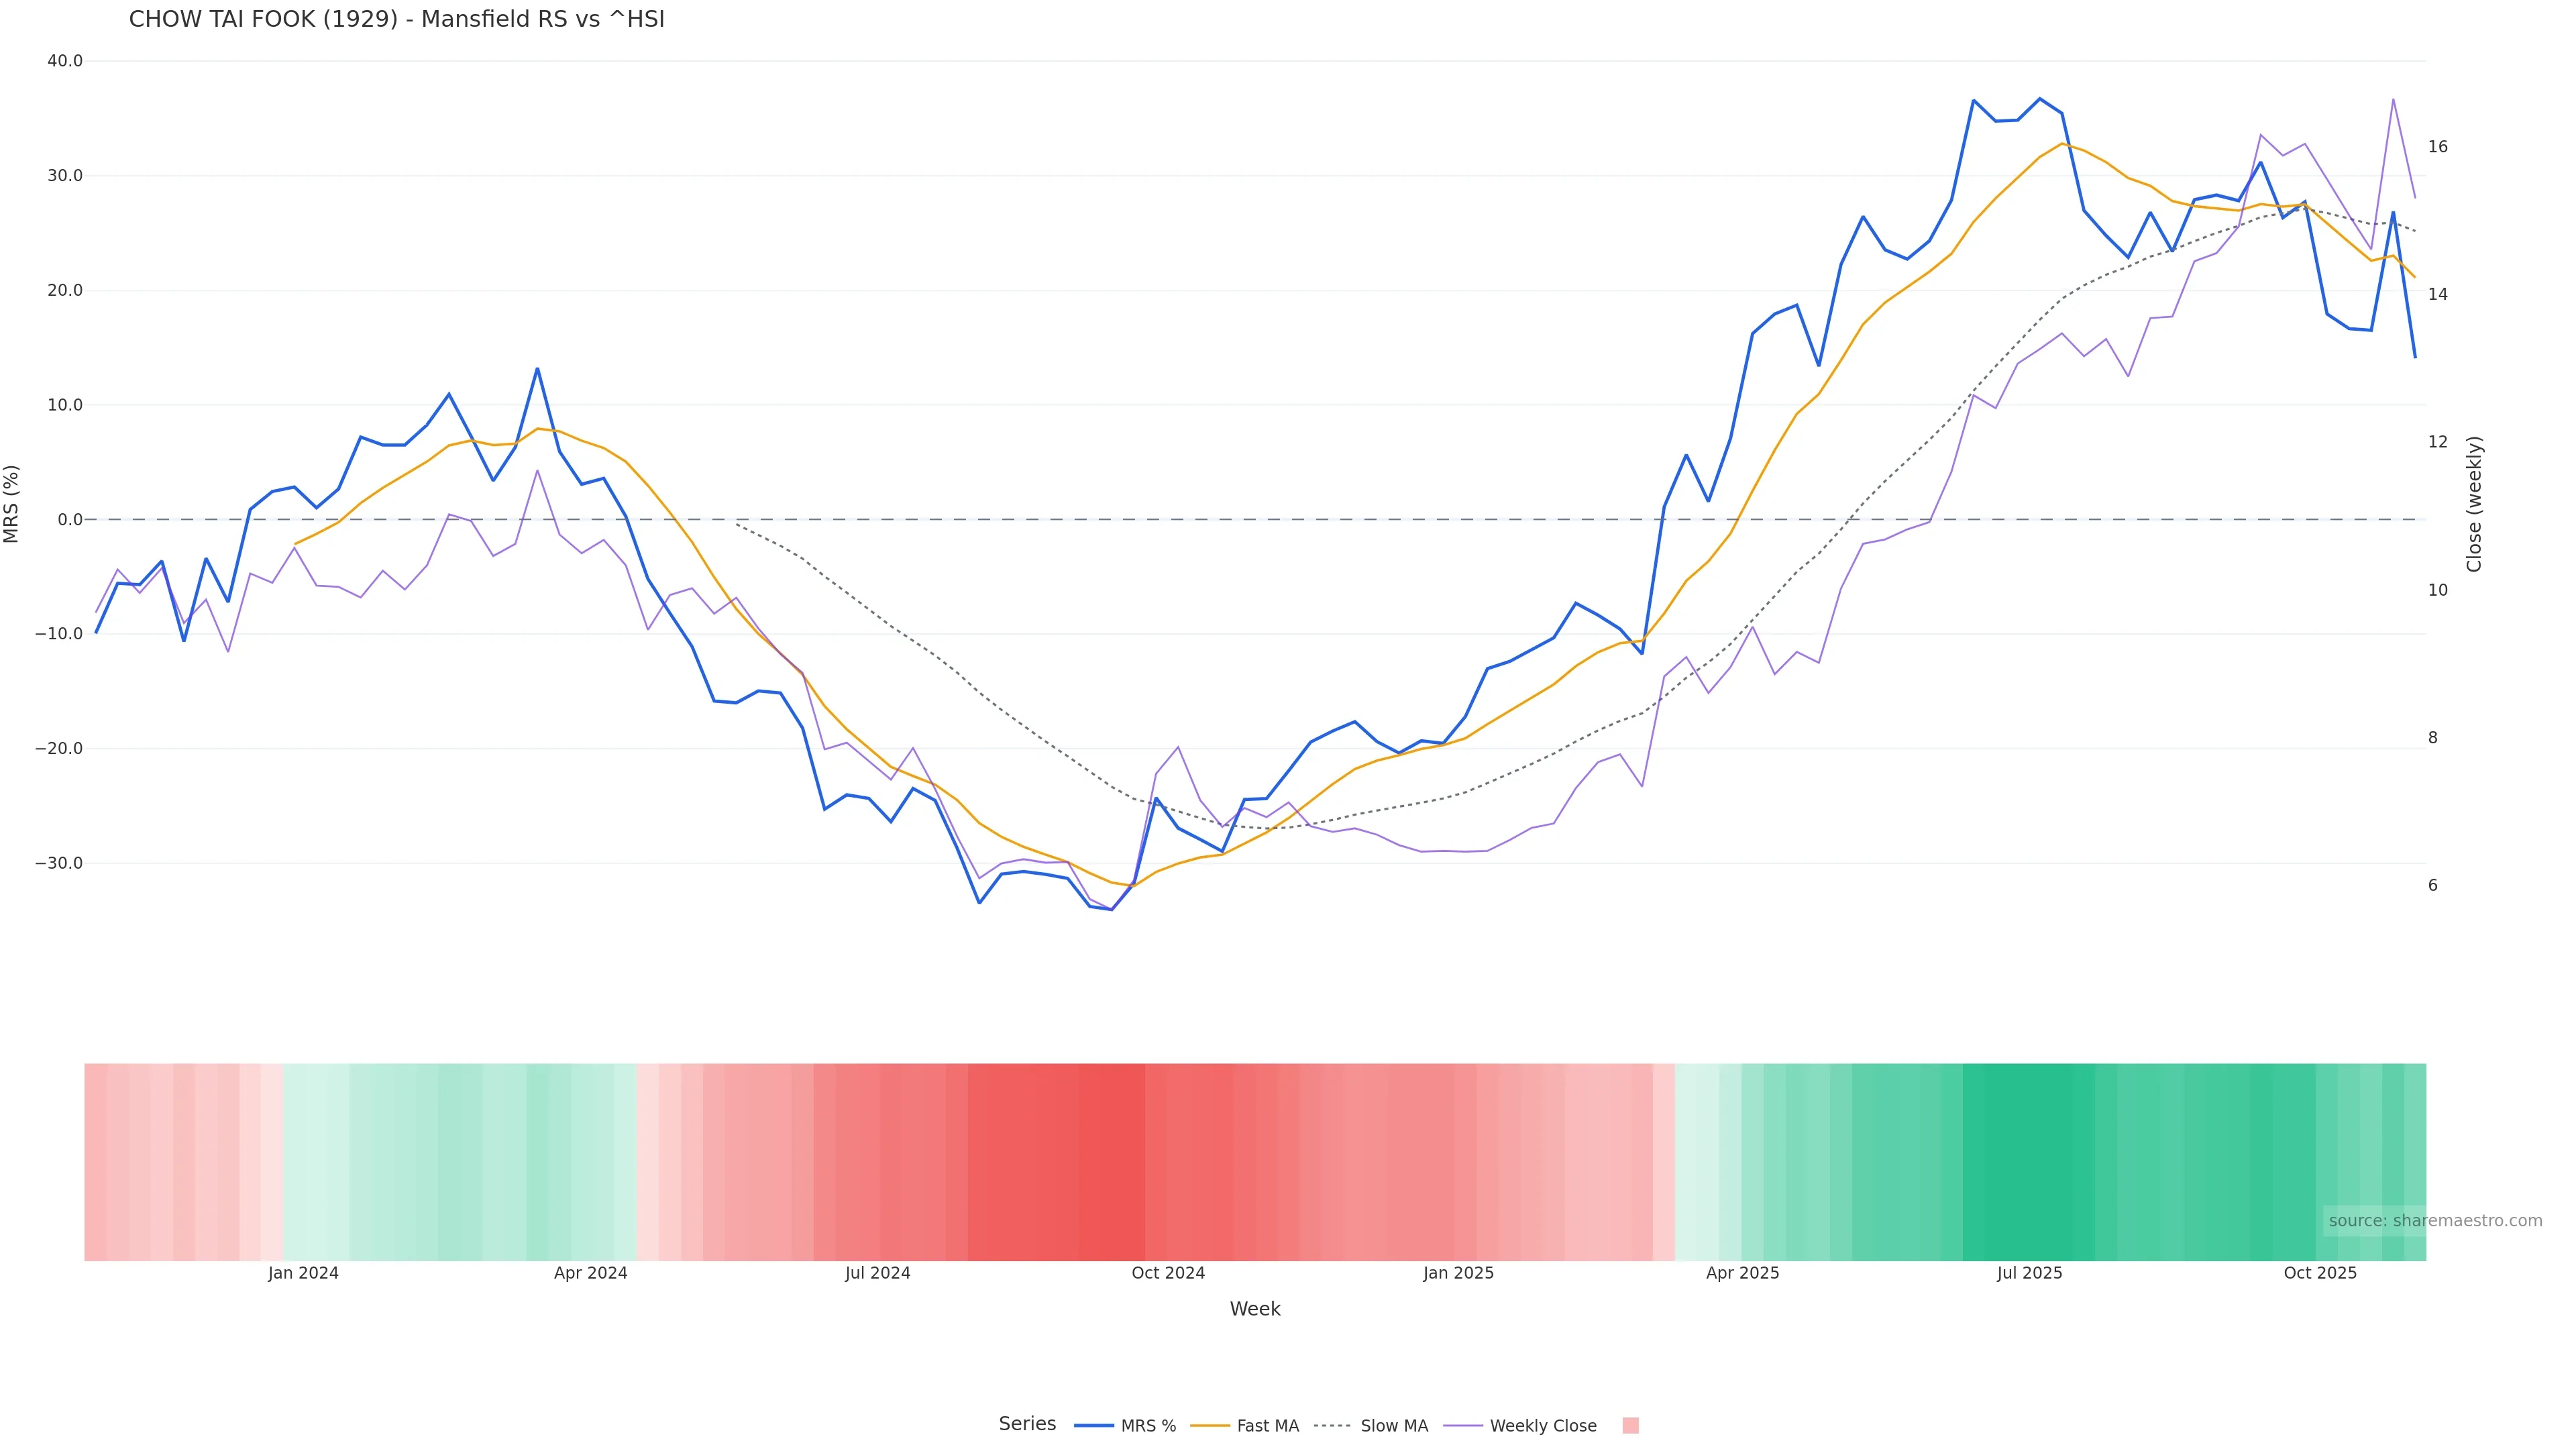Select the Jul 2025 week label
2576x1449 pixels.
[2029, 1274]
